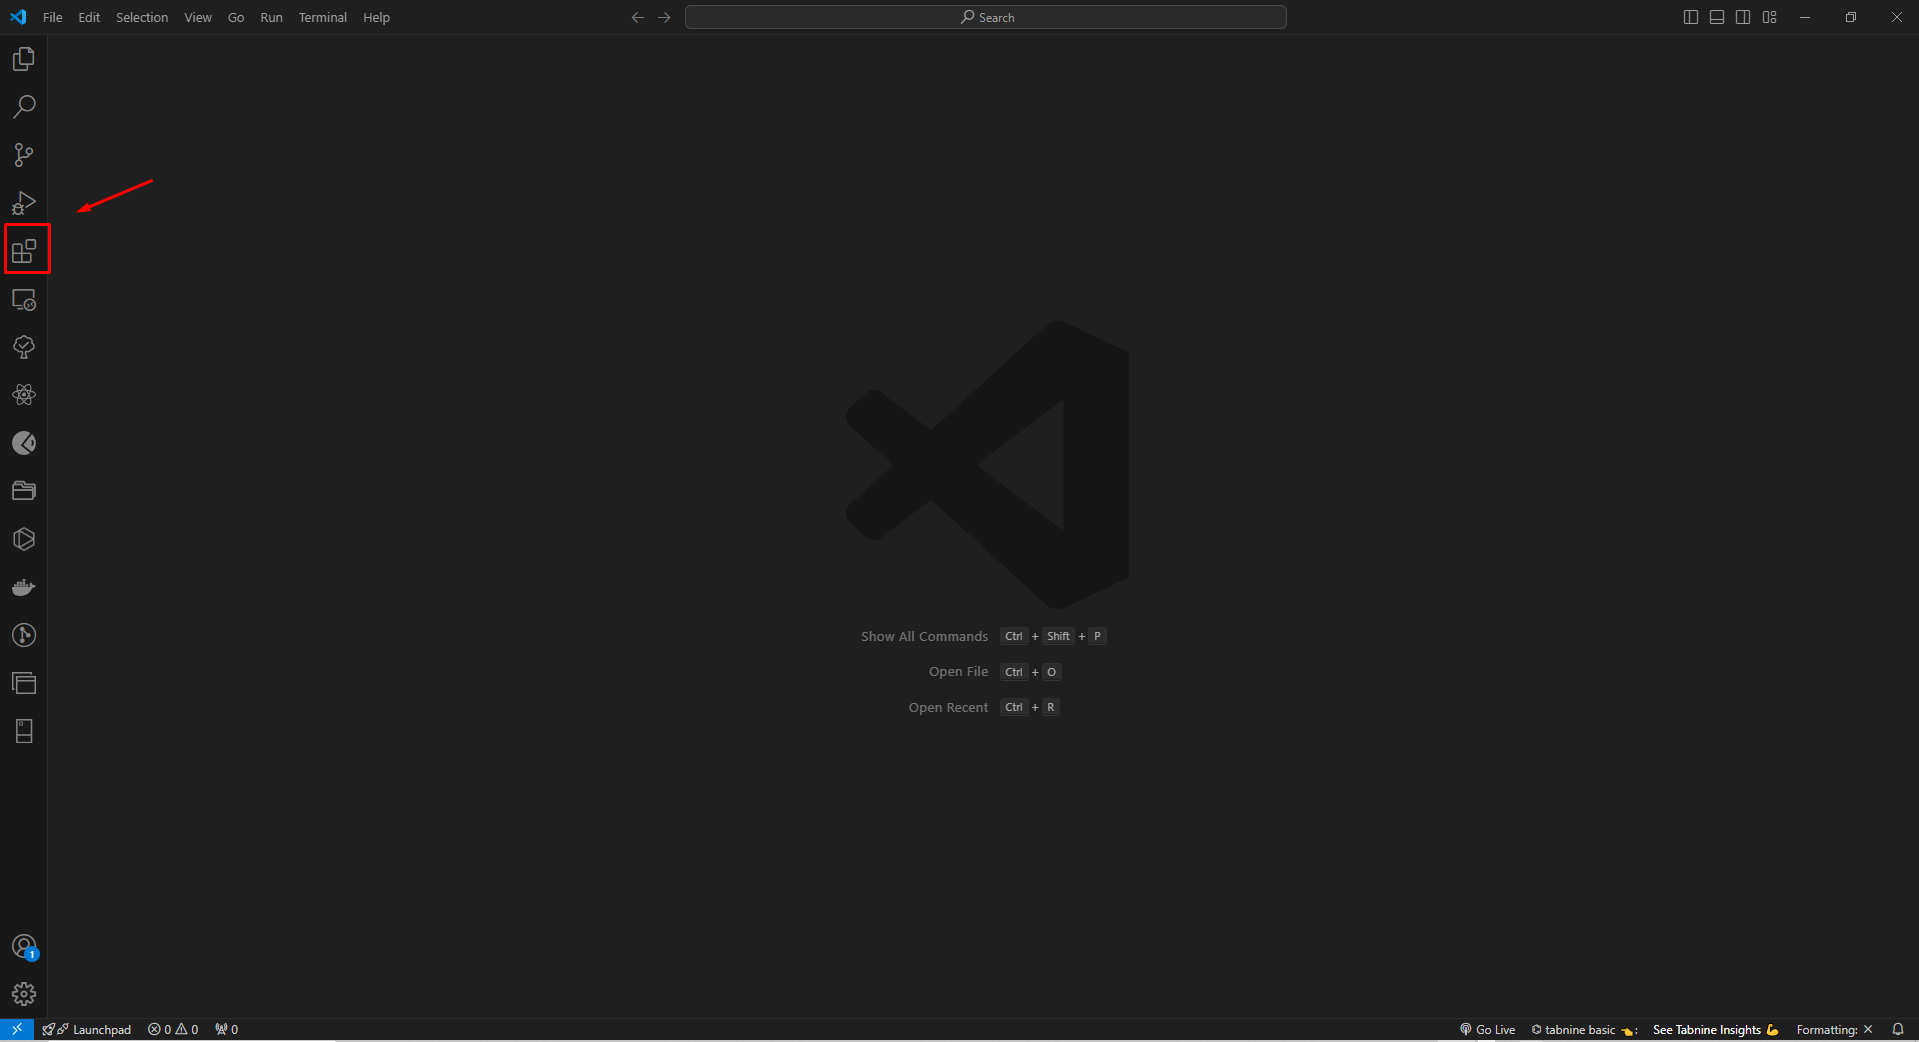Image resolution: width=1919 pixels, height=1042 pixels.
Task: Open the hexagon play-shaped Tabnine icon
Action: 24,539
